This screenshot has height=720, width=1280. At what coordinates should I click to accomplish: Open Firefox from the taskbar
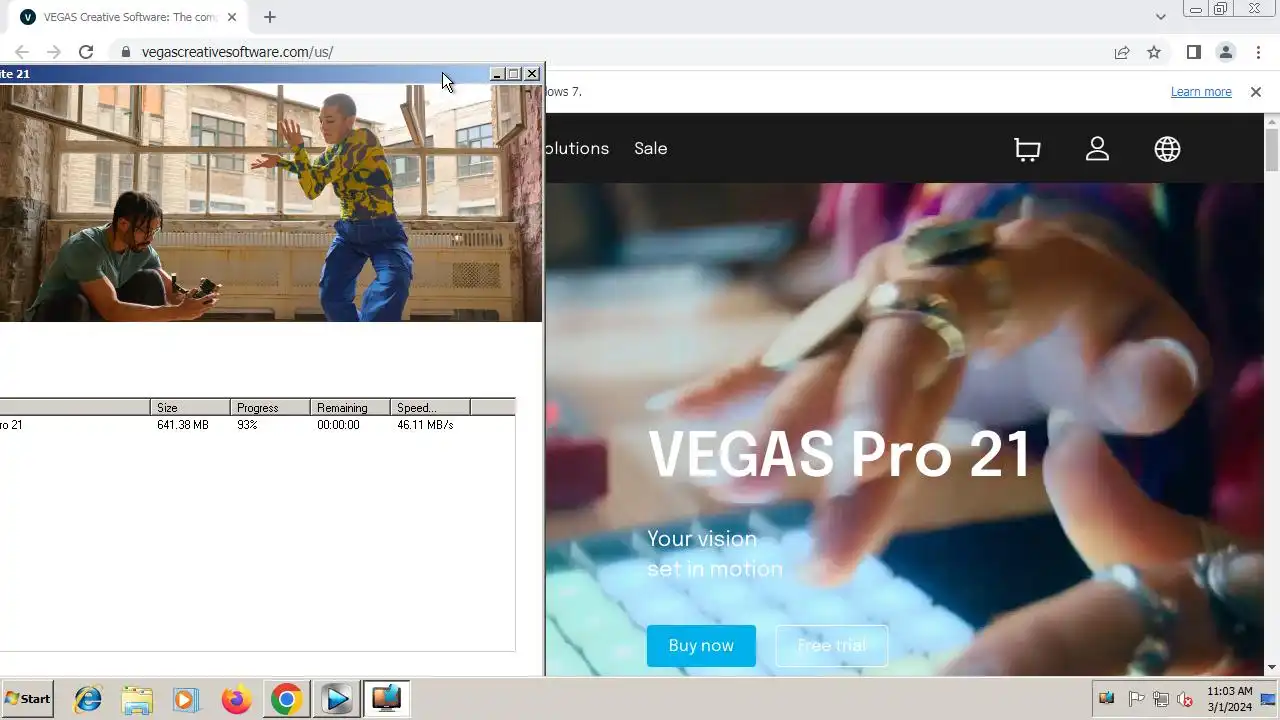pos(236,699)
